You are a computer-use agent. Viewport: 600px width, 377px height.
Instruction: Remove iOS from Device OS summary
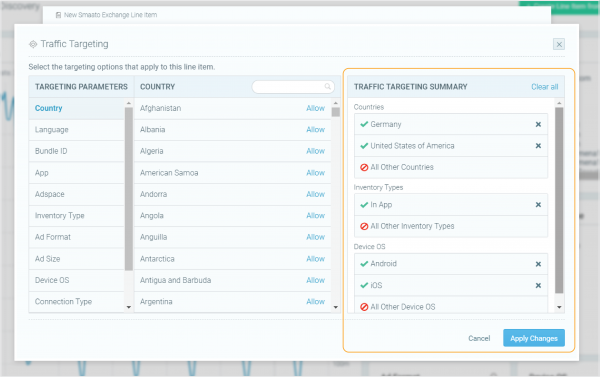pos(538,286)
